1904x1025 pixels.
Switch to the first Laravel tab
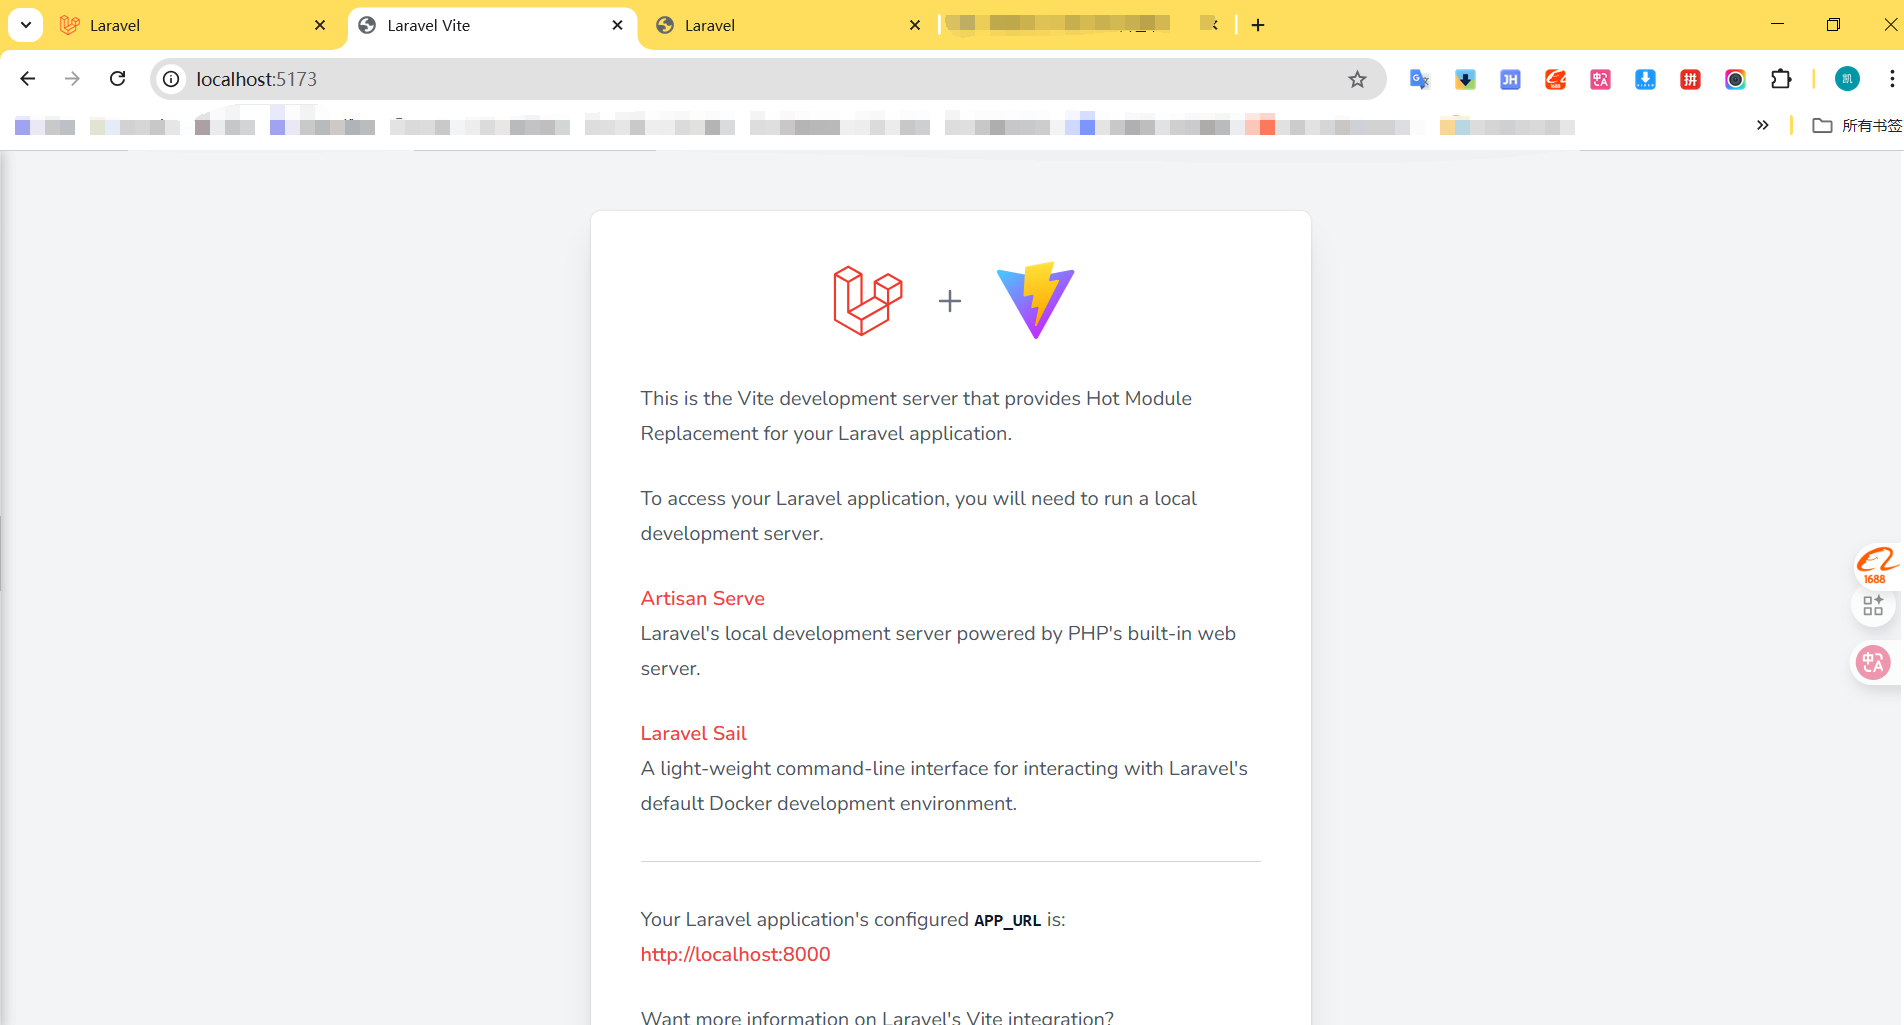pos(190,25)
